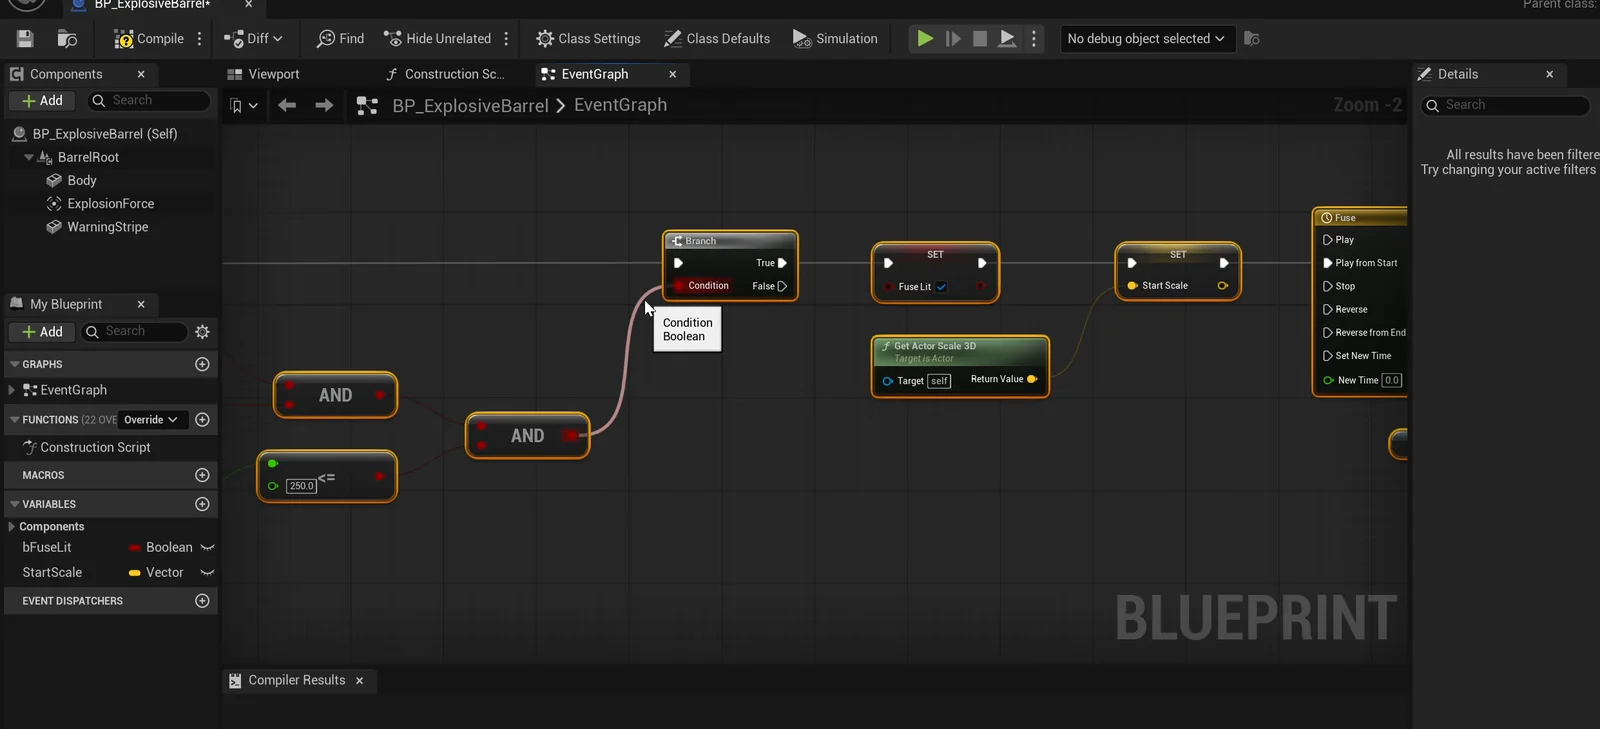Toggle the Fuse Lit checkbox on SET node
Viewport: 1600px width, 729px height.
coord(941,287)
